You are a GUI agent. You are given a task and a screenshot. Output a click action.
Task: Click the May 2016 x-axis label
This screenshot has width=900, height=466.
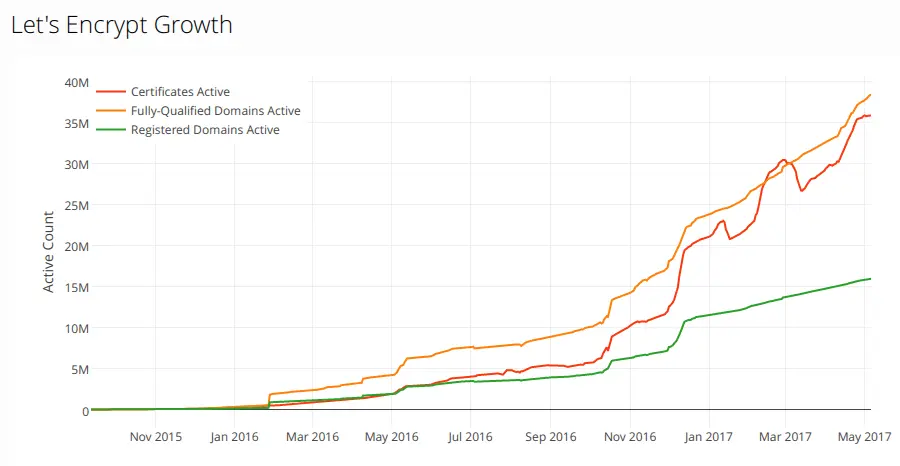[391, 437]
